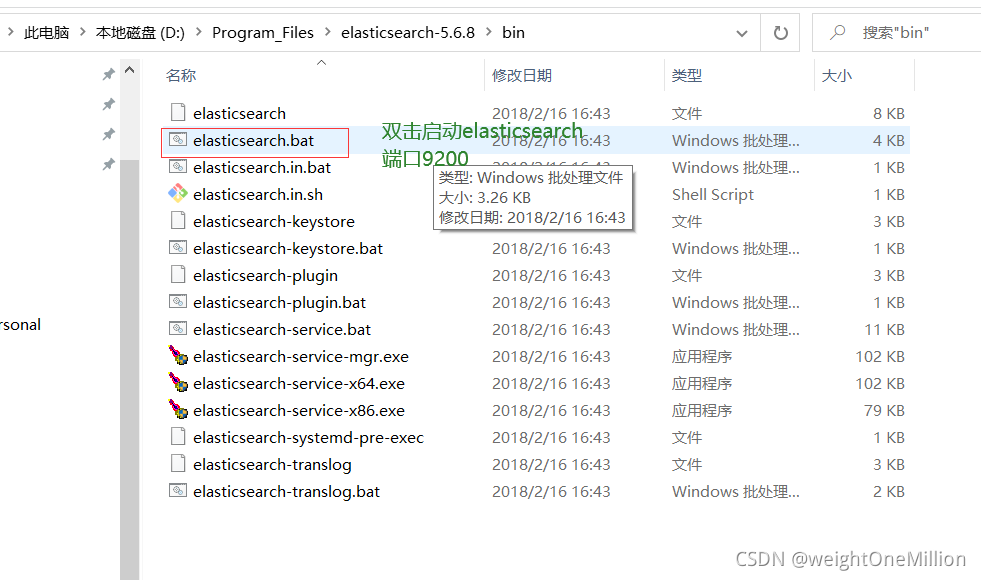Go to elasticsearch-5.6.8 in the breadcrumb

[408, 33]
